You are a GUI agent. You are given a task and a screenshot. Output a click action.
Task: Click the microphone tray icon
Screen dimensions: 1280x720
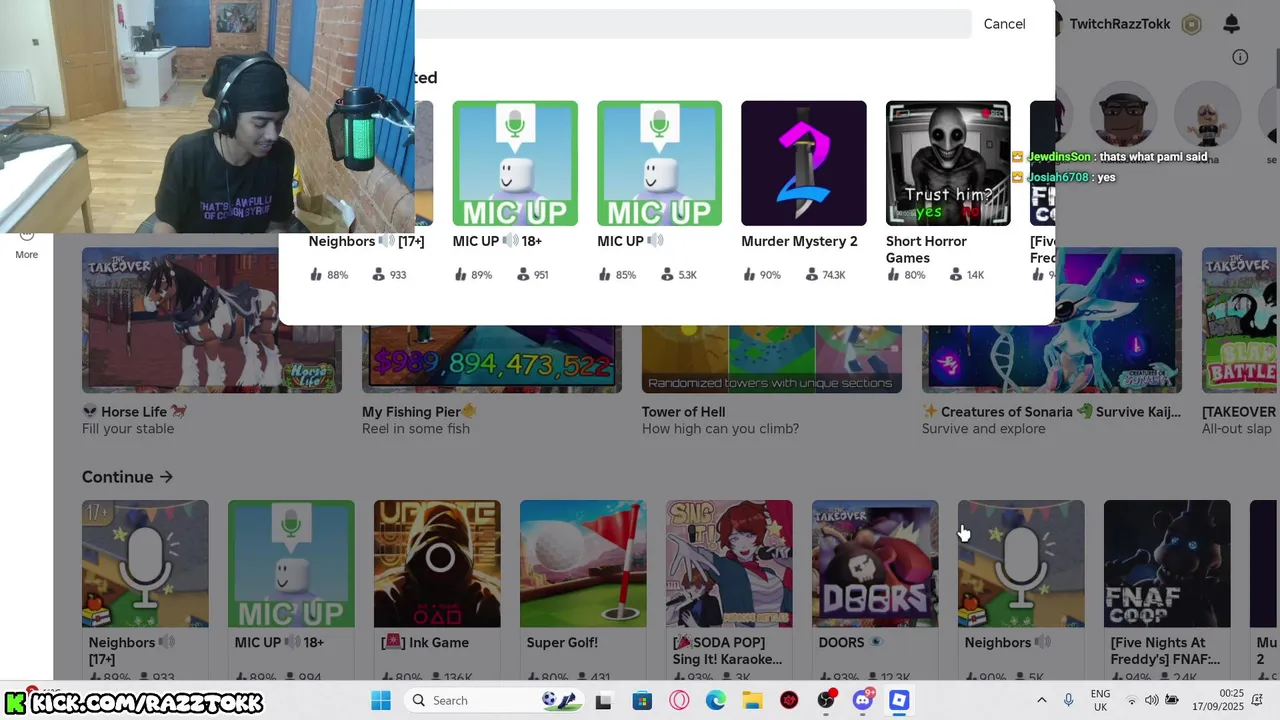[1068, 700]
